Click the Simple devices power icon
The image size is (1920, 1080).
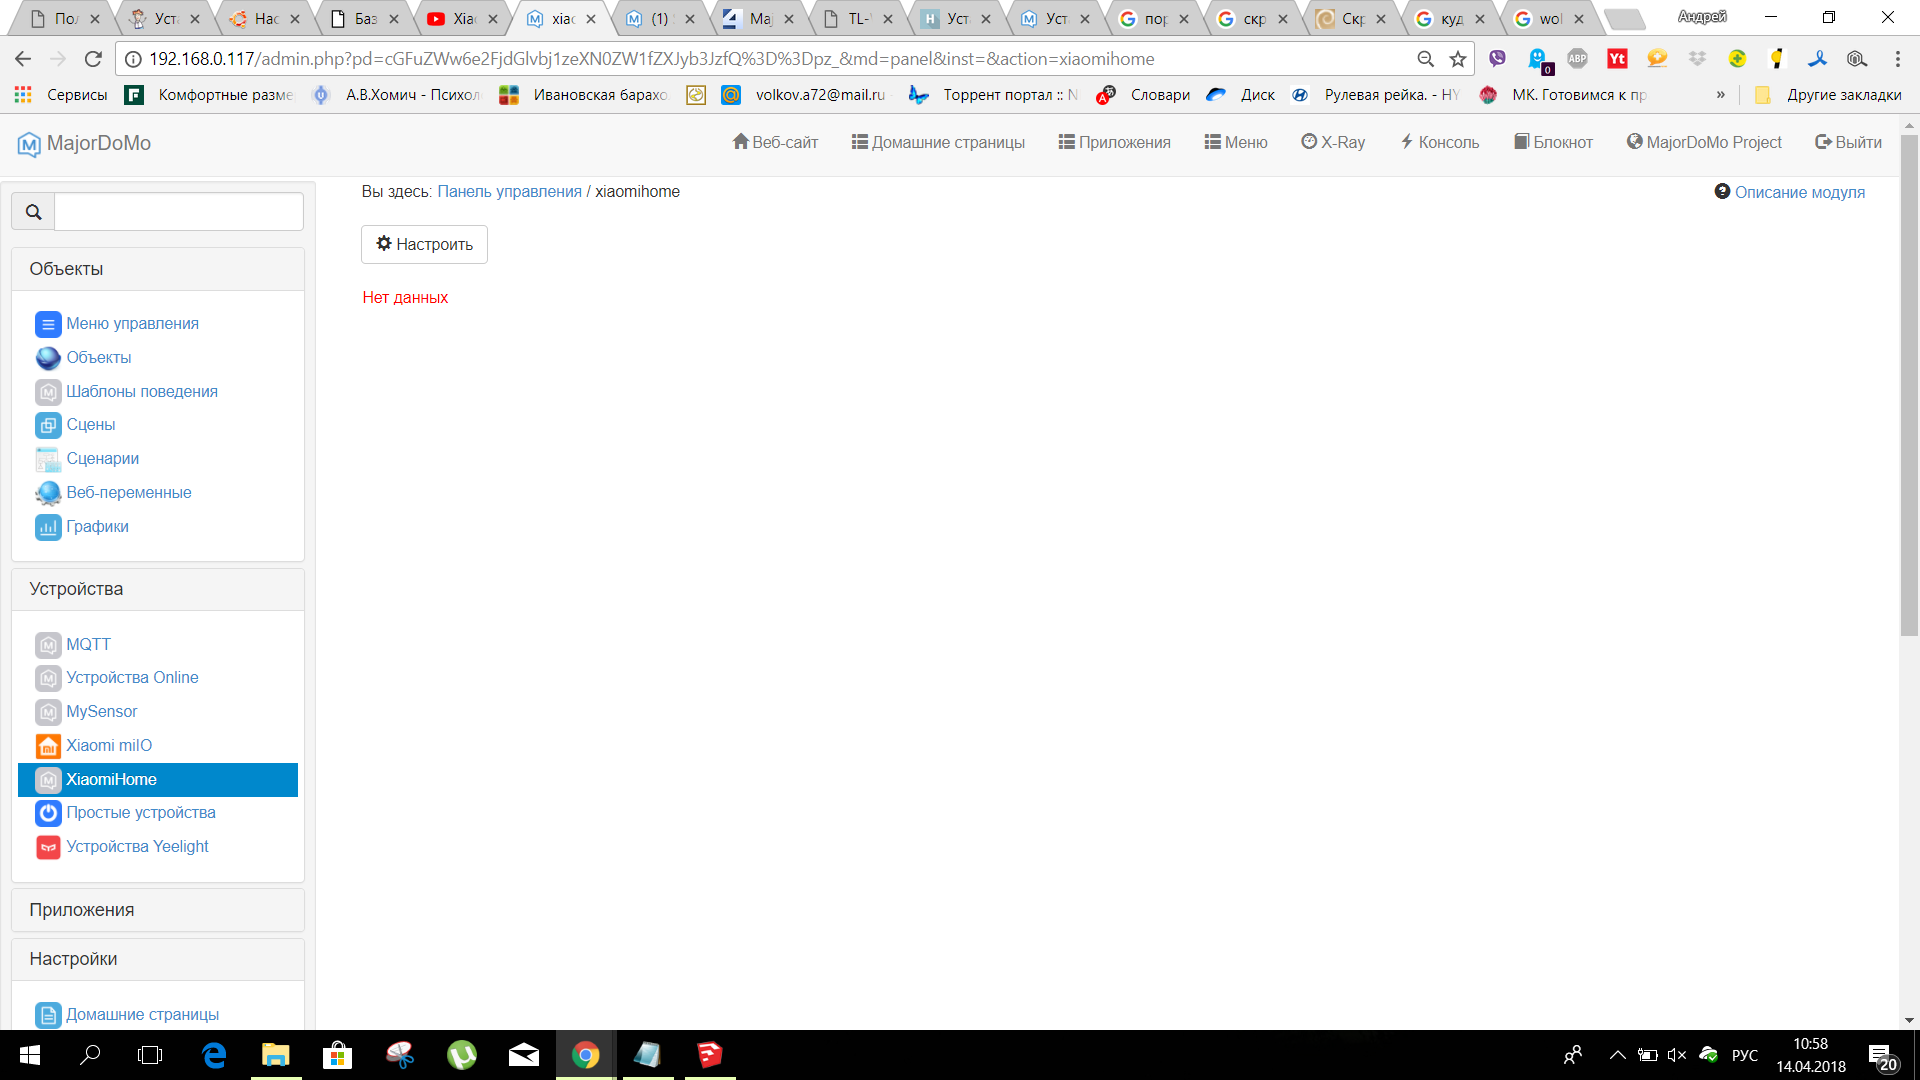tap(48, 813)
